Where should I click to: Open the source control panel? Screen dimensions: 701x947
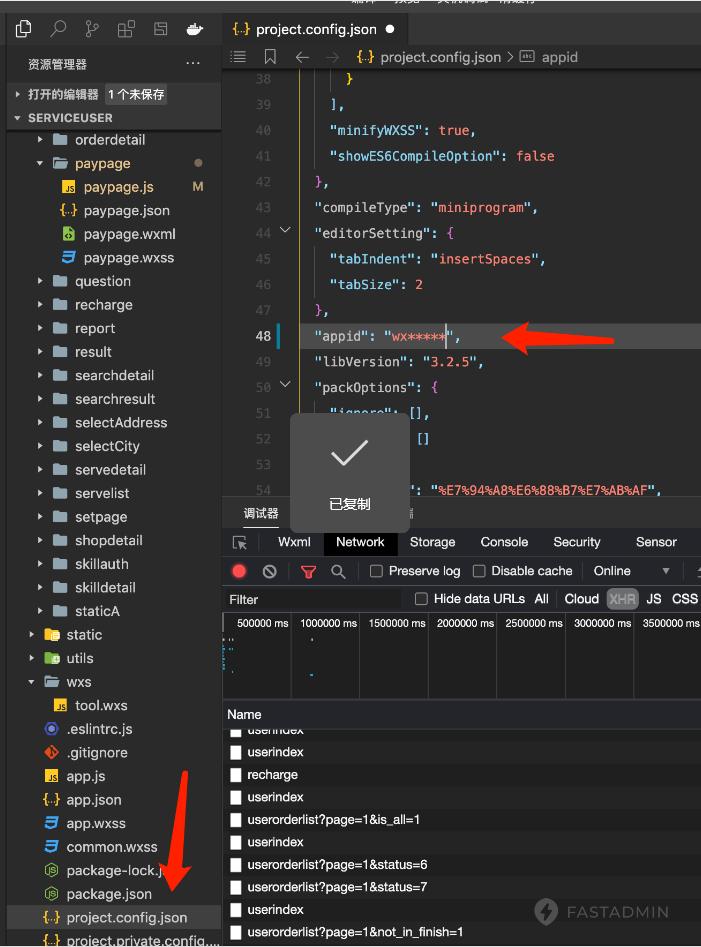[x=92, y=29]
